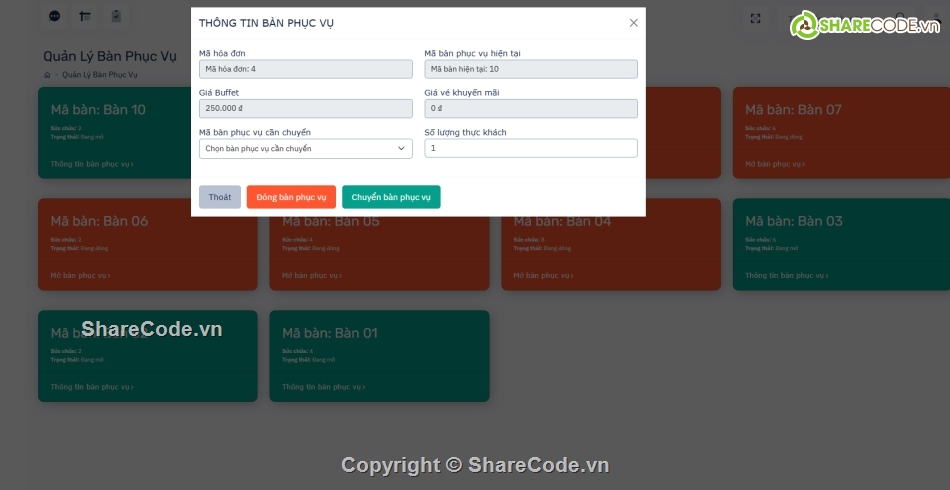Toggle fullscreen with the expand icon
Image resolution: width=950 pixels, height=490 pixels.
click(756, 18)
